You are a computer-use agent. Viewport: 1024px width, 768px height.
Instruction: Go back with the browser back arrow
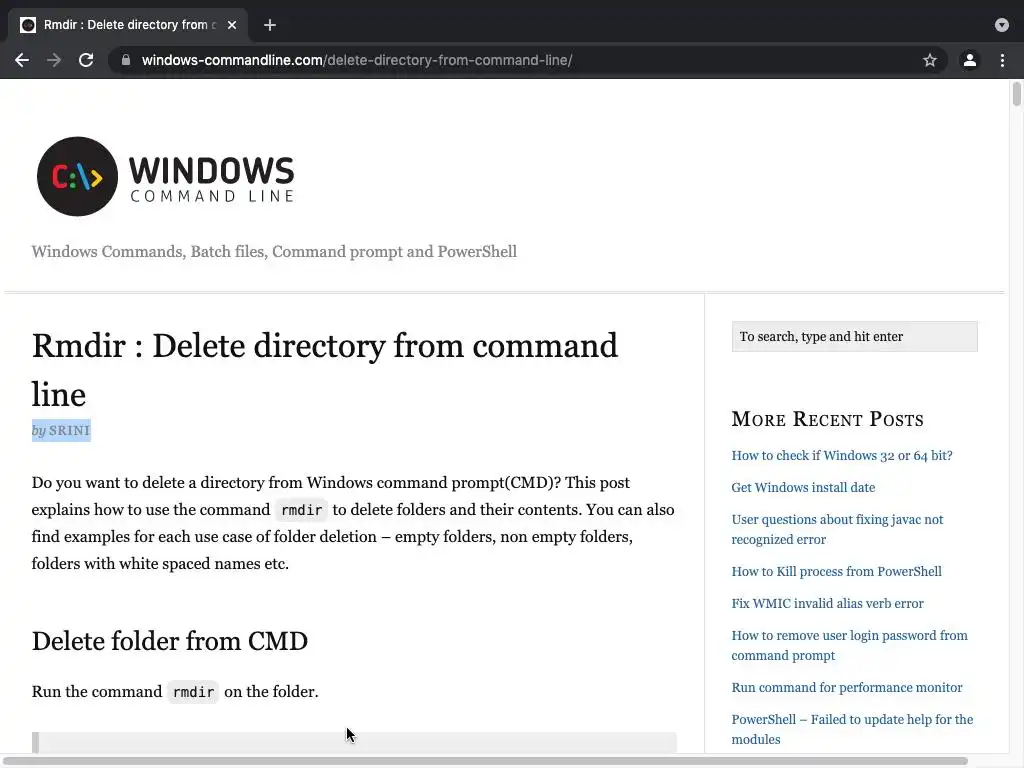(22, 60)
